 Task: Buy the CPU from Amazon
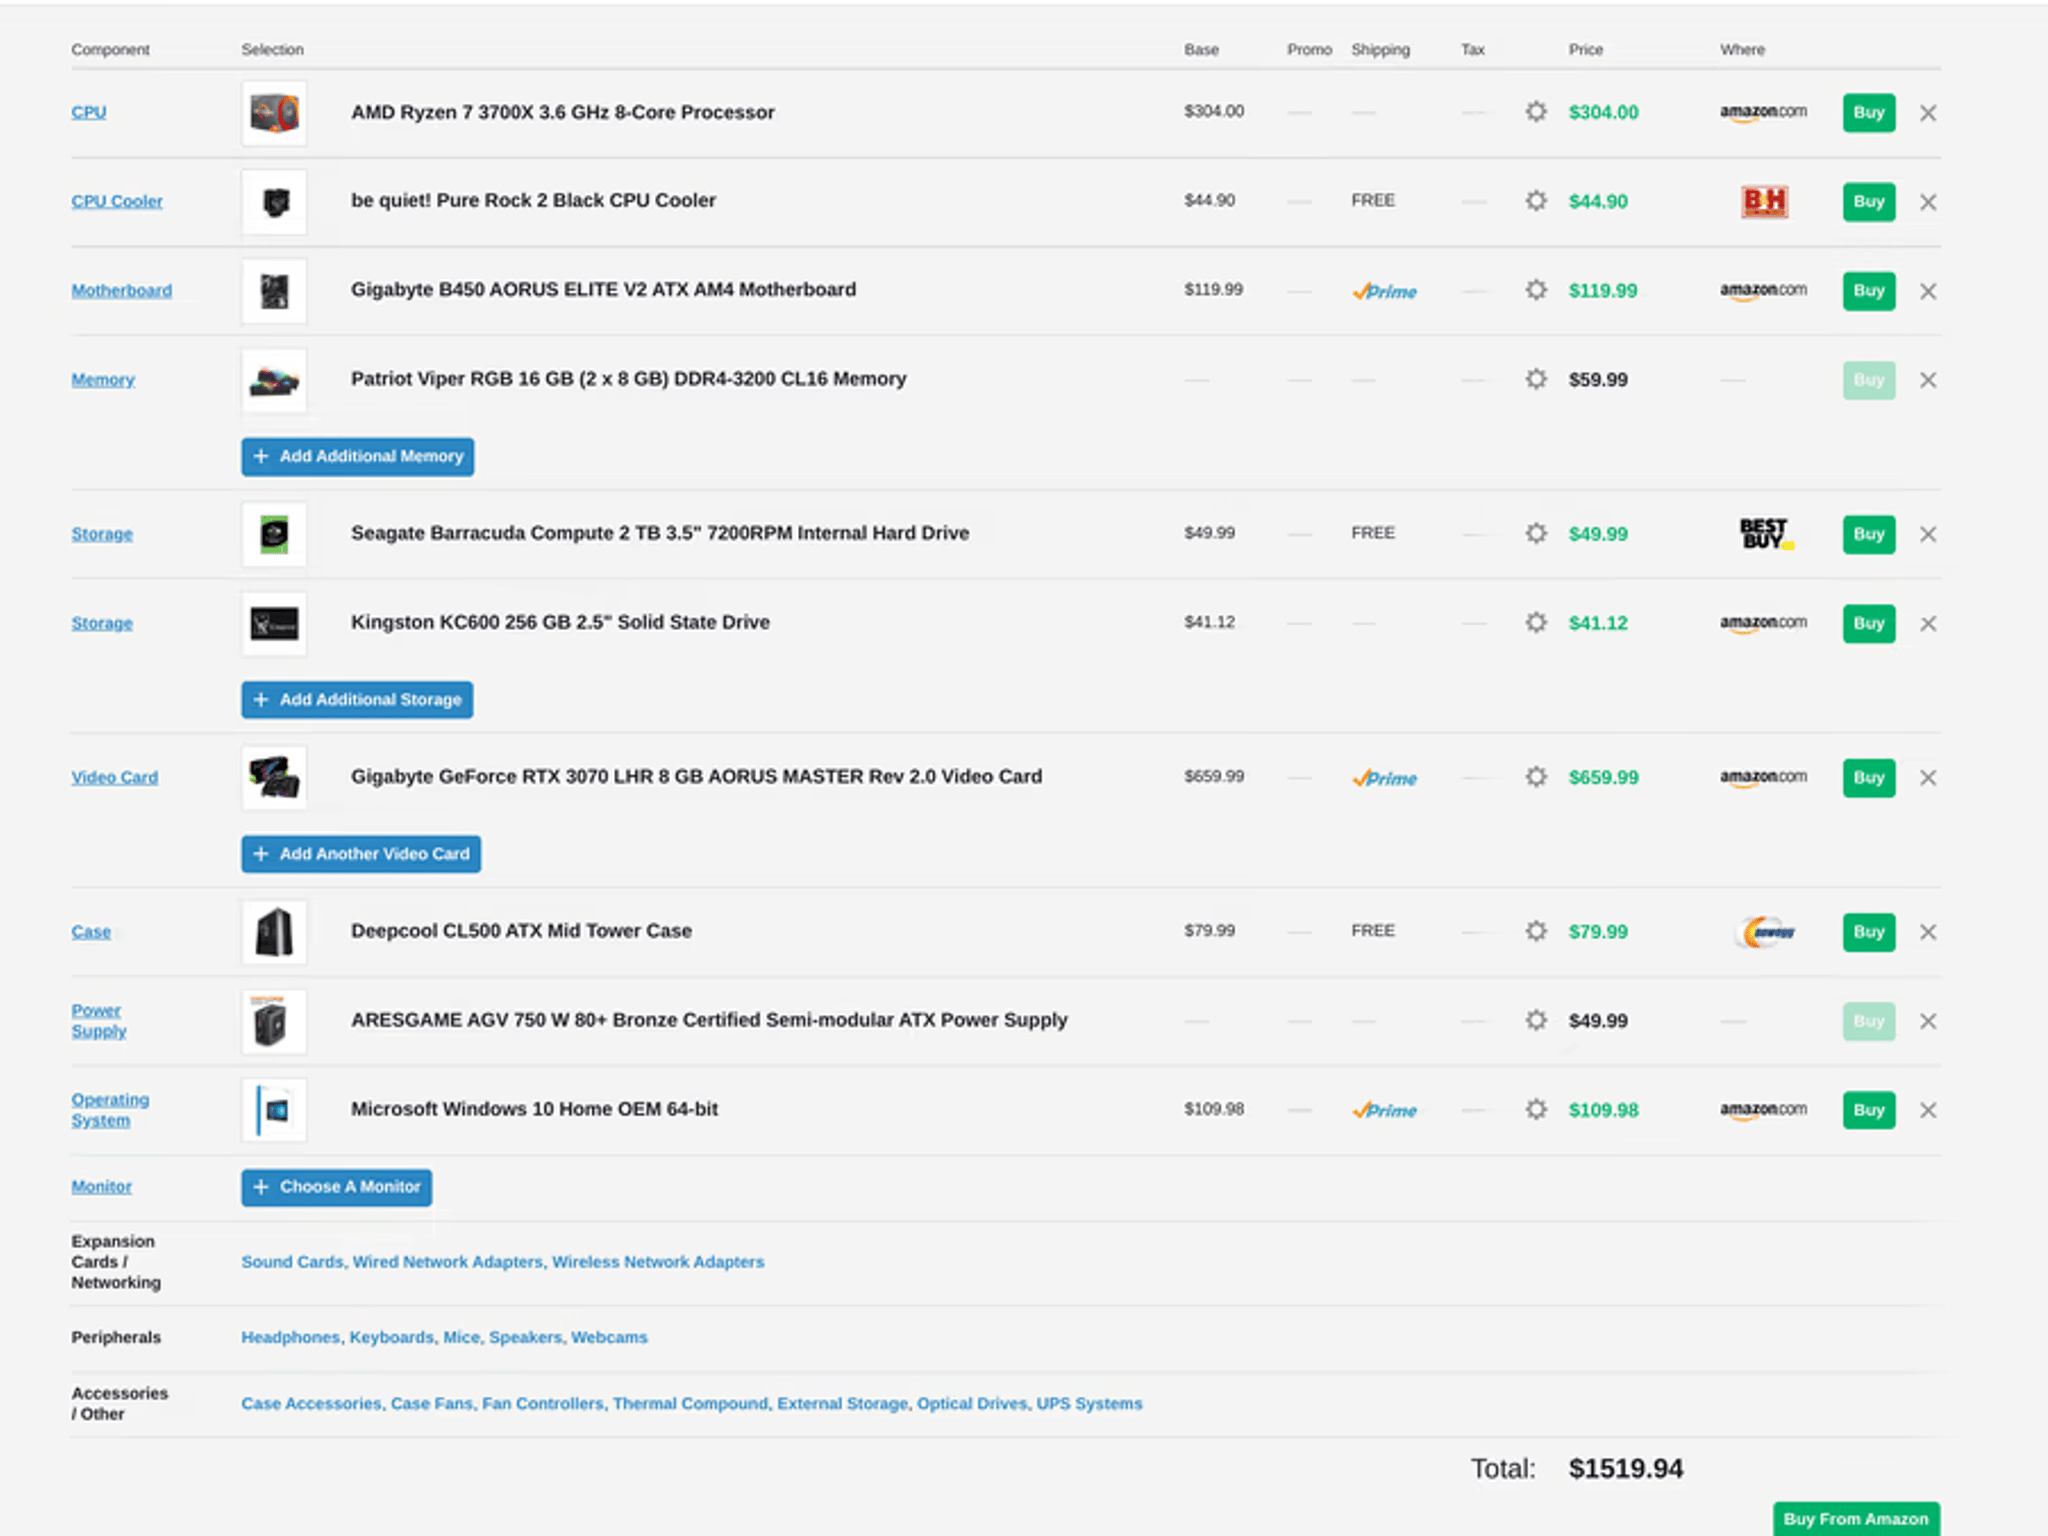1868,112
